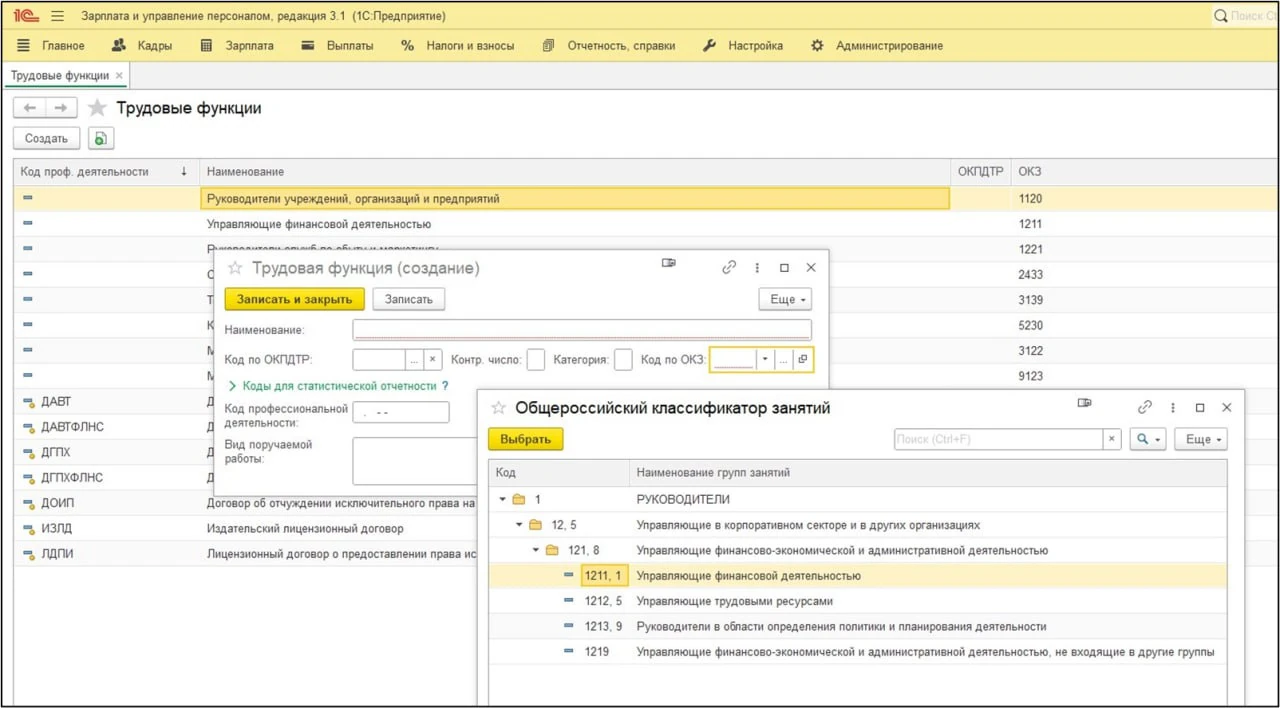Open the global search field at top right
1280x708 pixels.
(x=1245, y=16)
